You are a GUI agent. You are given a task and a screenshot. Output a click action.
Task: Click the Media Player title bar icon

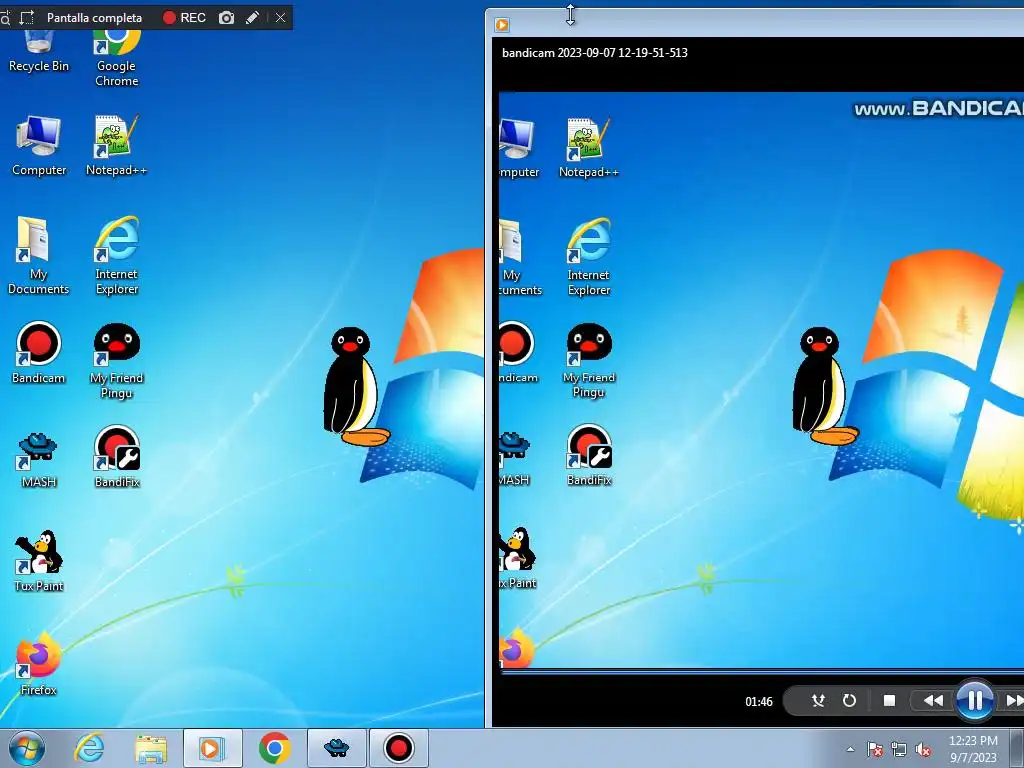pos(502,25)
